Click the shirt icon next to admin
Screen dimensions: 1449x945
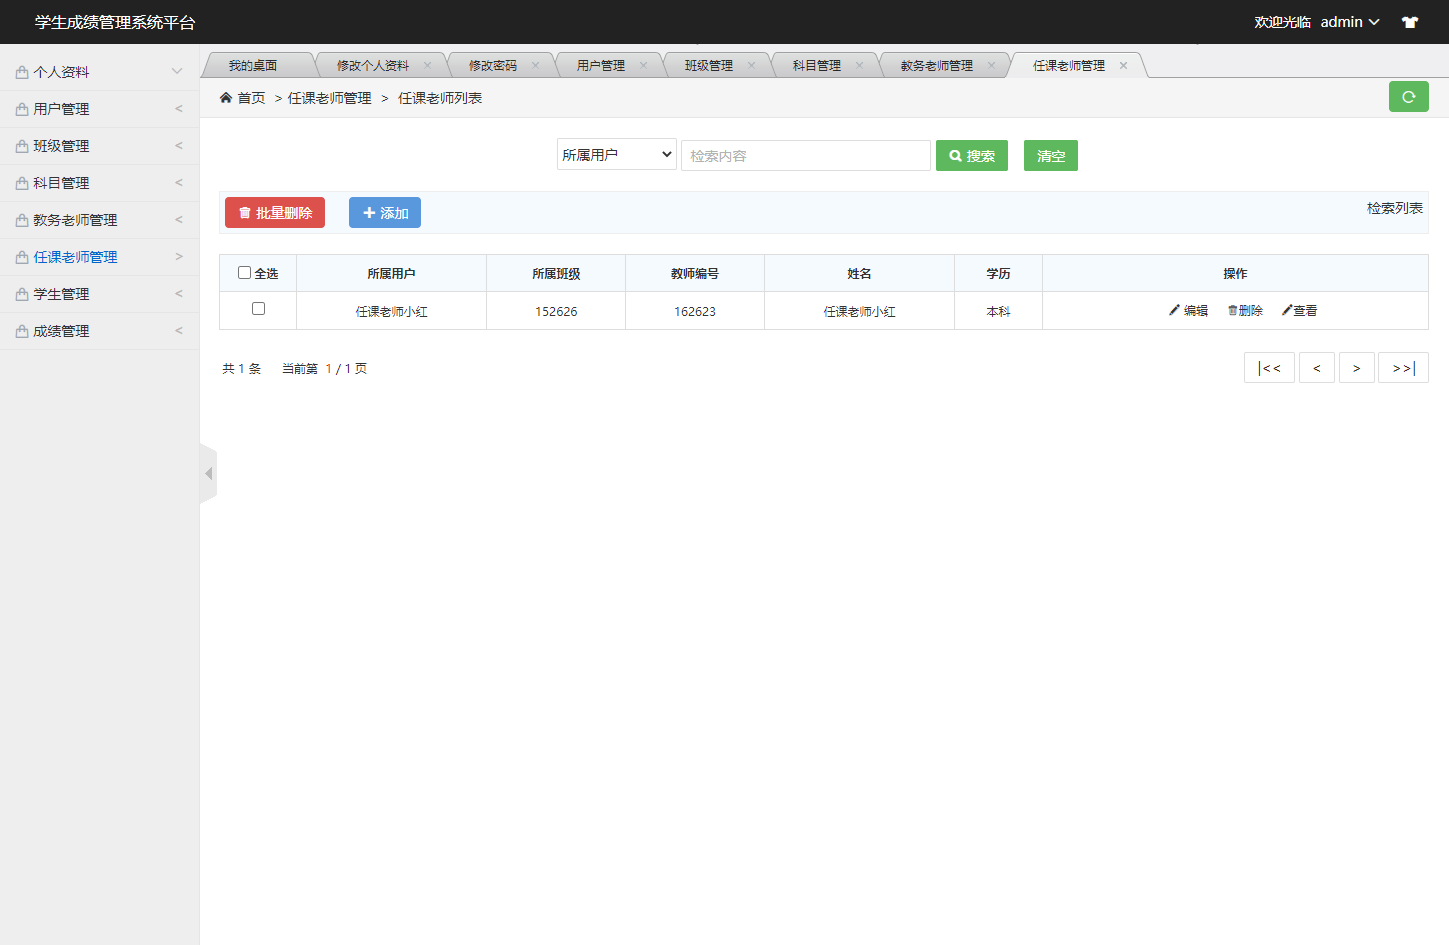point(1409,21)
